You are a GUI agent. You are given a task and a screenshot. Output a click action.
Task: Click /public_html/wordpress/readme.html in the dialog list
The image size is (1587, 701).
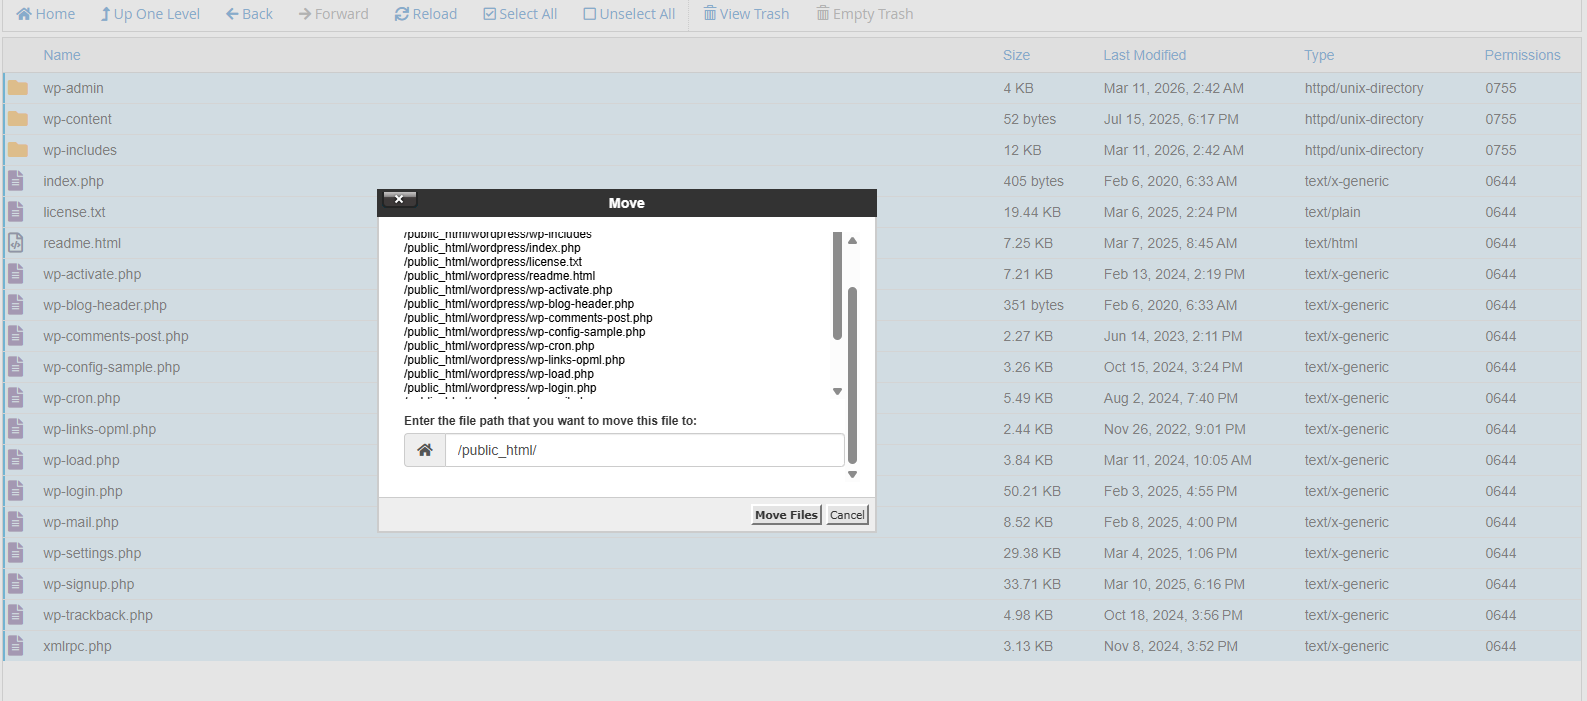point(500,276)
